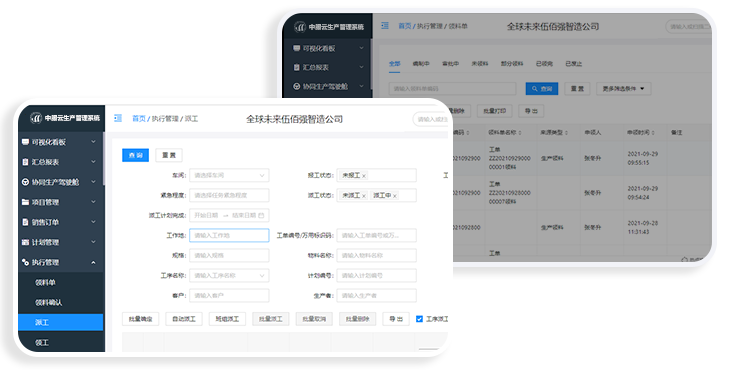Click the 重置 button in front window
Viewport: 729px width, 370px height.
point(169,155)
